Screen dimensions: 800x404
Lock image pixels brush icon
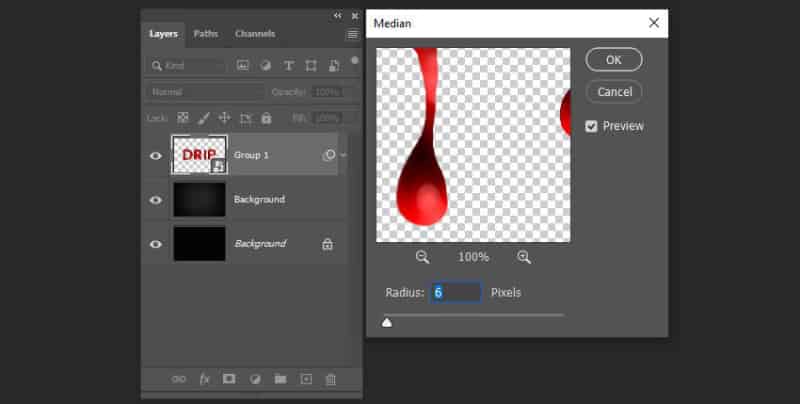point(204,118)
